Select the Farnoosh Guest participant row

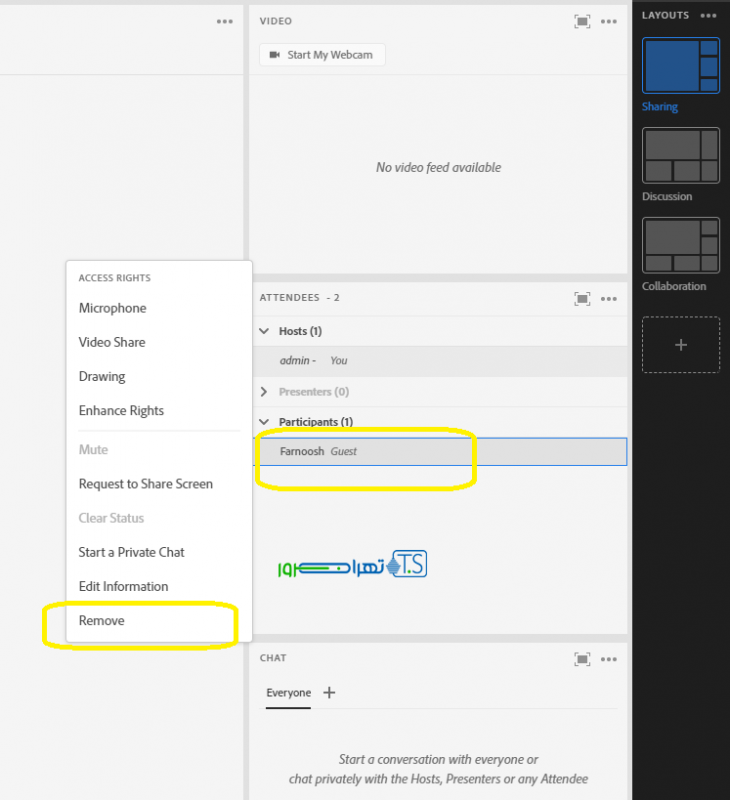(440, 452)
